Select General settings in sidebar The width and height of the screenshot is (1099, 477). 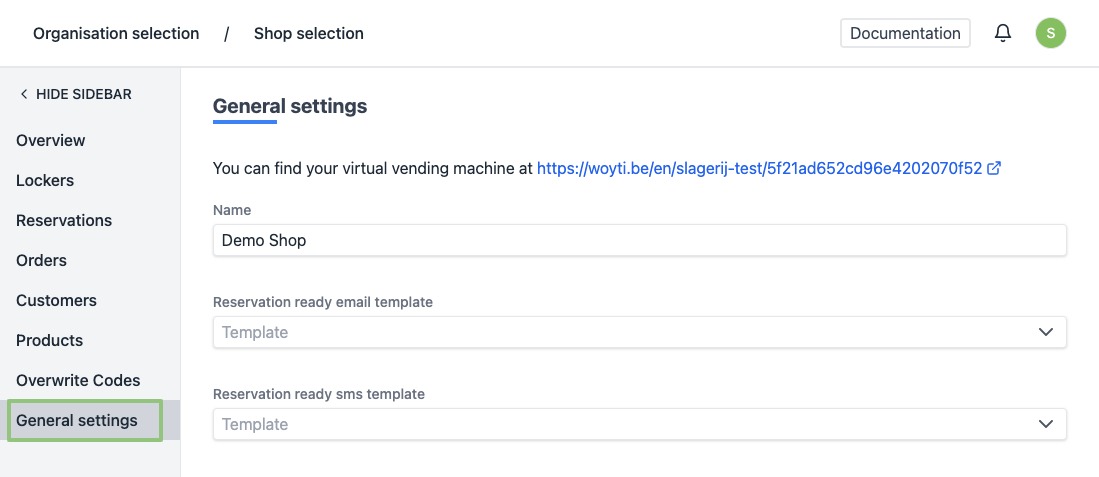click(77, 420)
